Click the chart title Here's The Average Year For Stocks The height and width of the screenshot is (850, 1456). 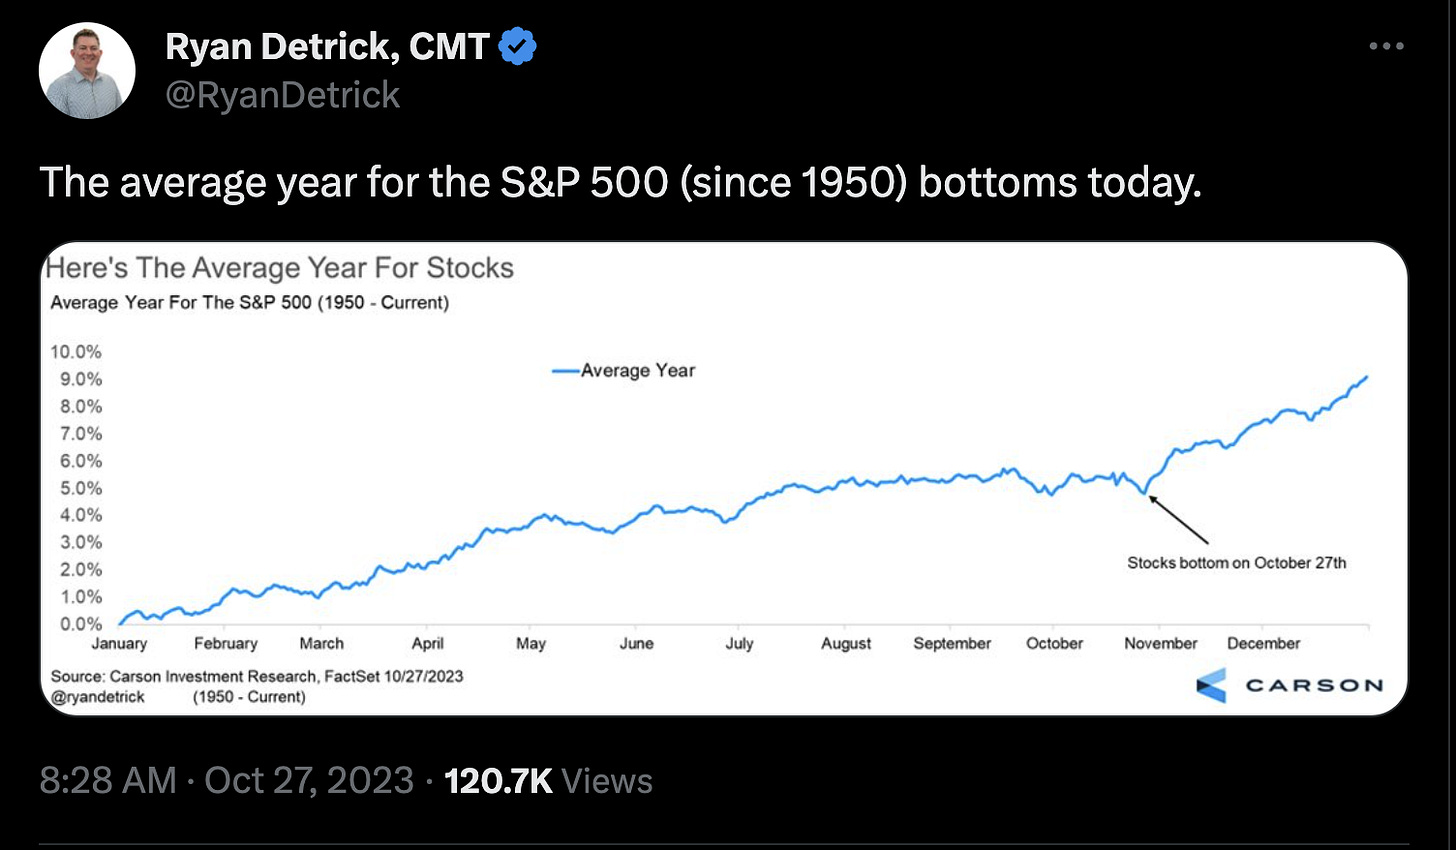(280, 268)
